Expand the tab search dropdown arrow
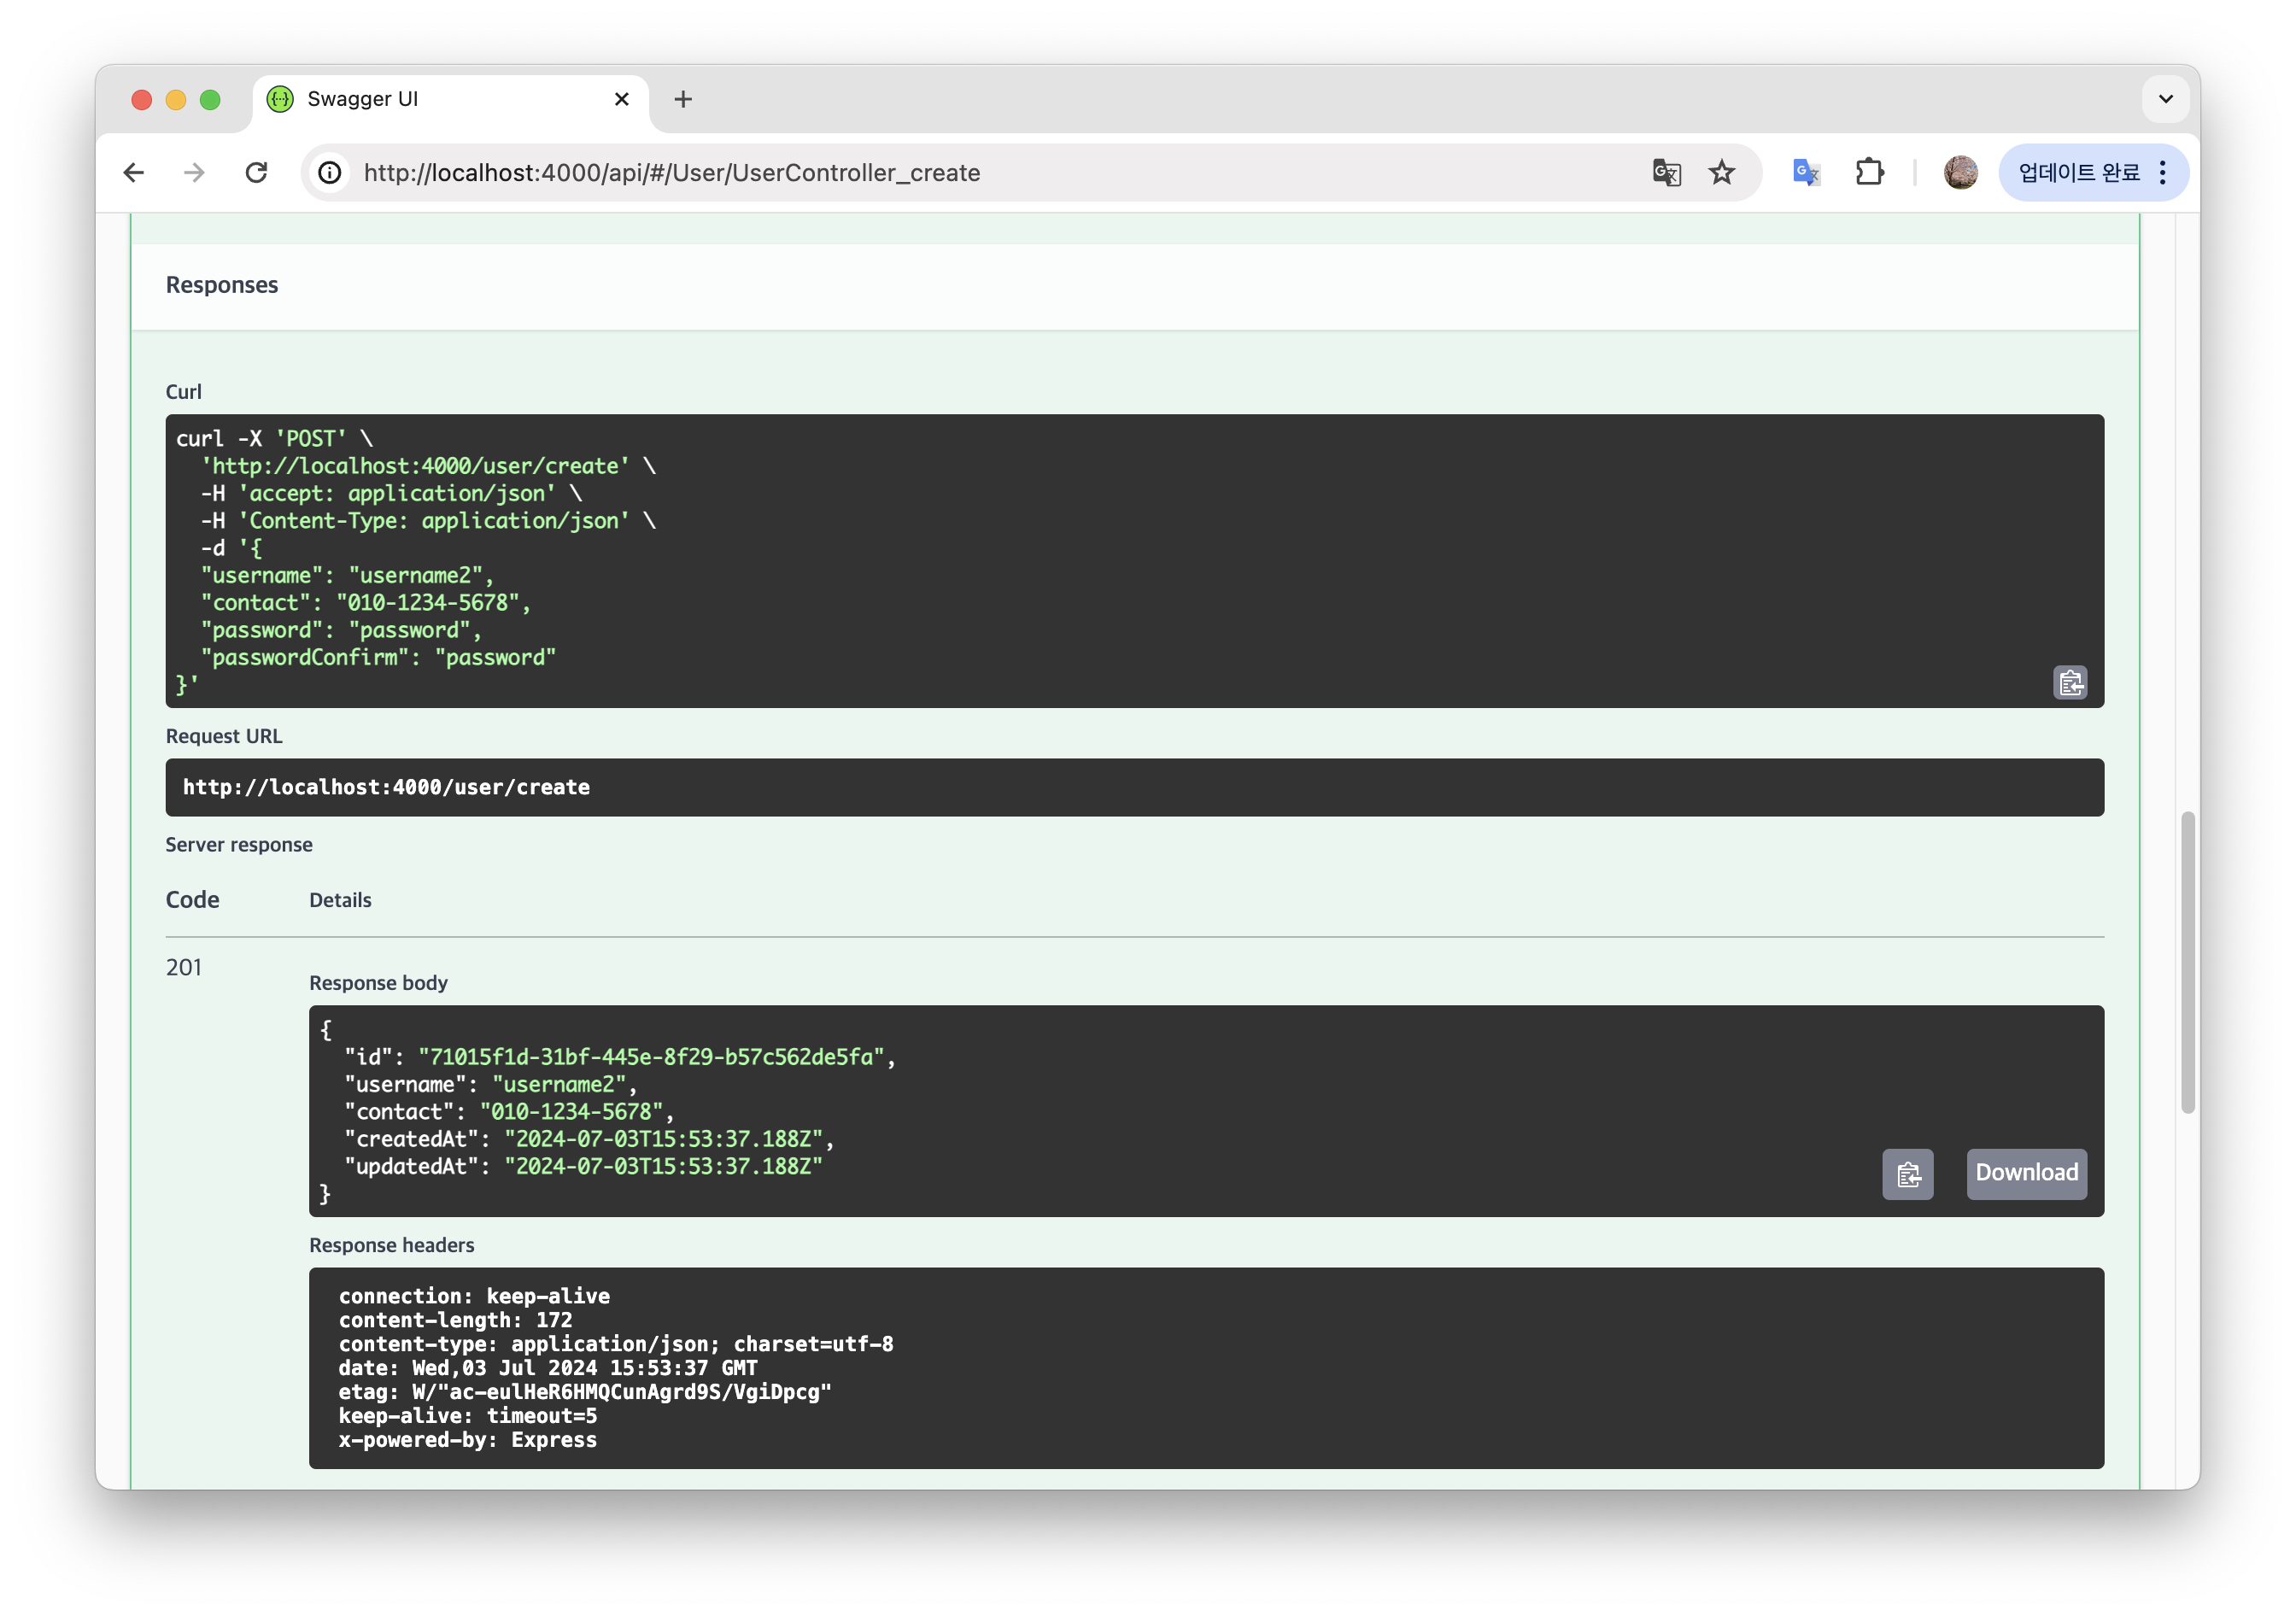Viewport: 2296px width, 1616px height. click(x=2165, y=99)
